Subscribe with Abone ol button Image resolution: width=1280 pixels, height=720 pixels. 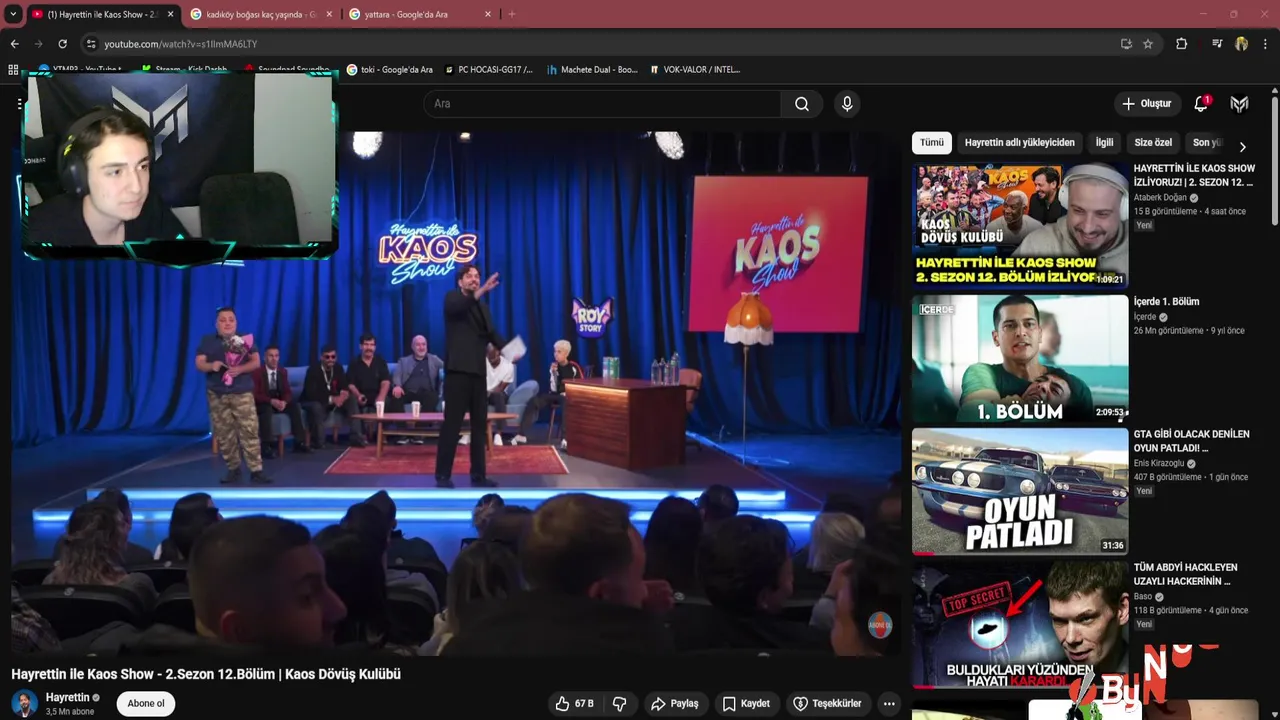pos(146,704)
